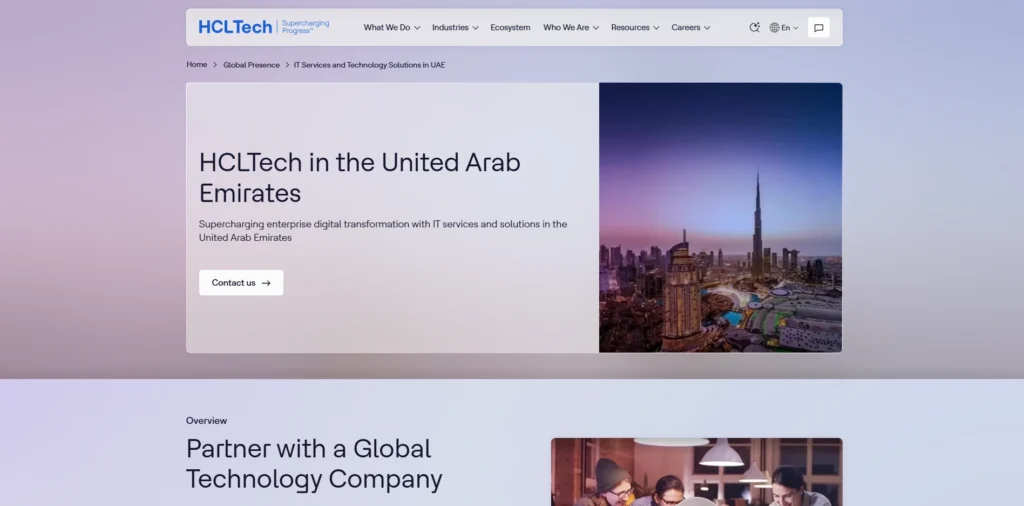
Task: Expand the Who We Are chevron
Action: click(596, 28)
